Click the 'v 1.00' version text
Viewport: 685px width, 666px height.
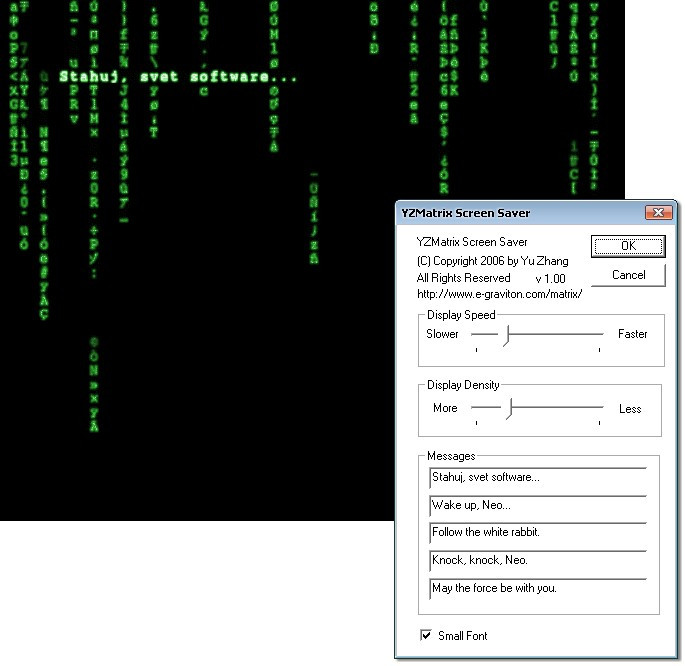[550, 279]
